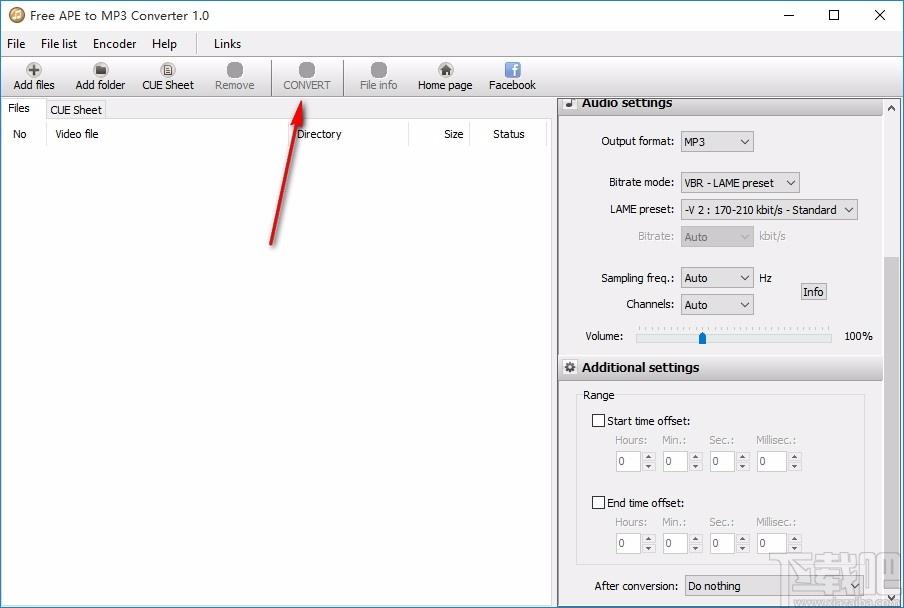Click the Start offset Millisec. field
The width and height of the screenshot is (904, 608).
772,461
